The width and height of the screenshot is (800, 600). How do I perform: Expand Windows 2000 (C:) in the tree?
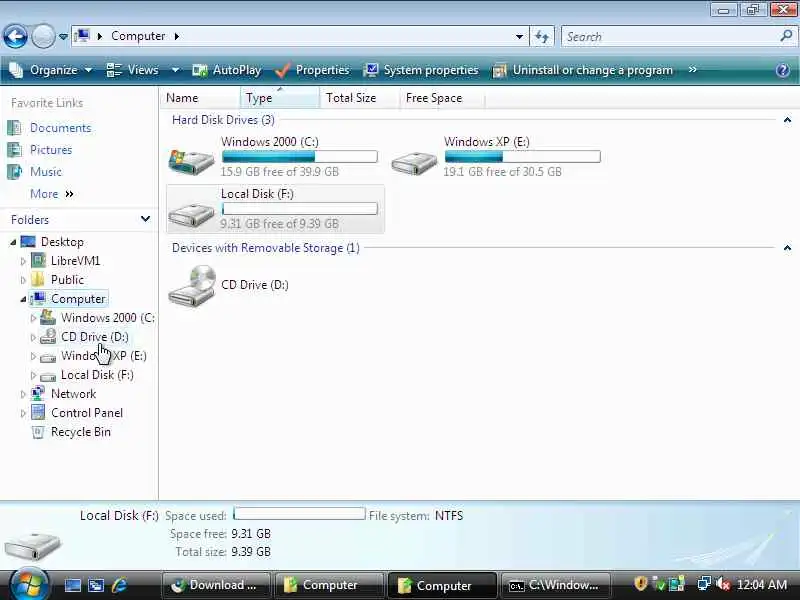[x=33, y=318]
